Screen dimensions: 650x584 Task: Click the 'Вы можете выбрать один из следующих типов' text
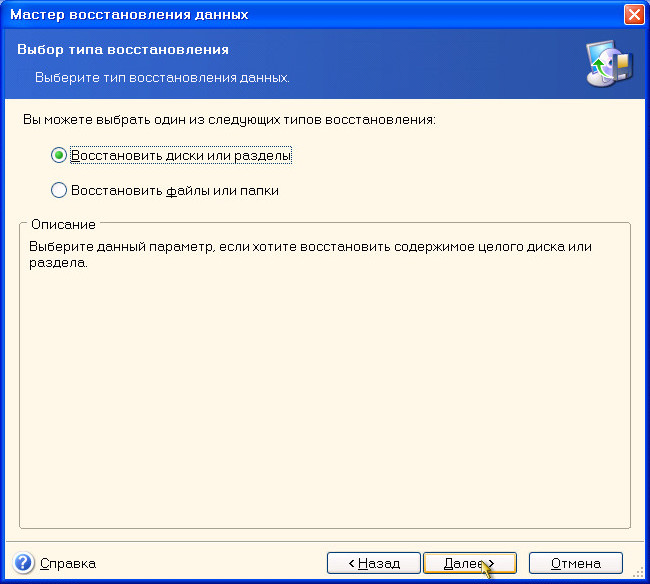coord(229,120)
